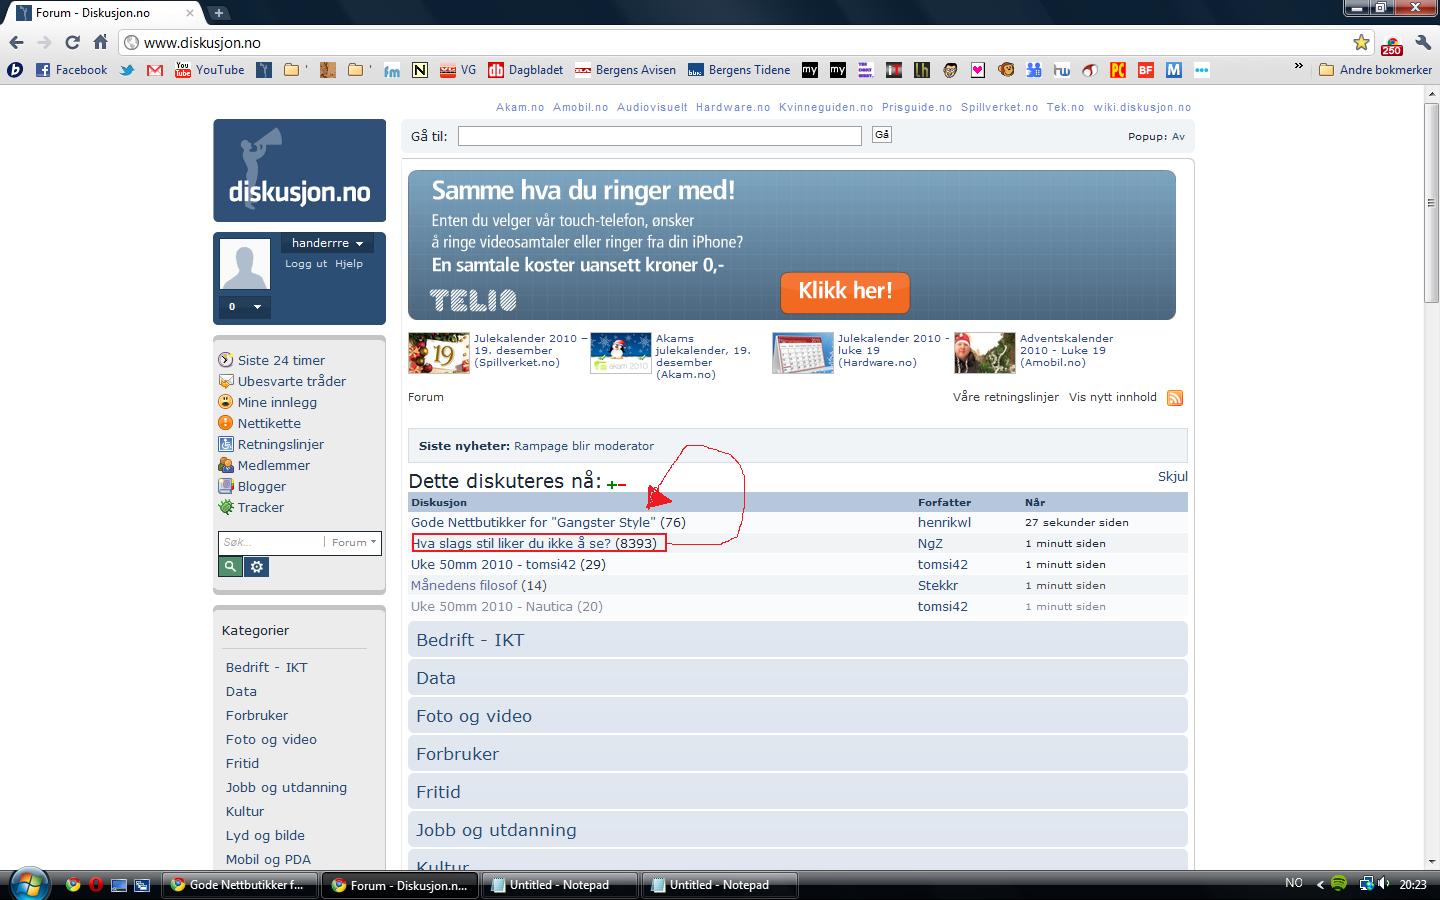The image size is (1440, 900).
Task: Open the notifications 0 dropdown
Action: coord(244,307)
